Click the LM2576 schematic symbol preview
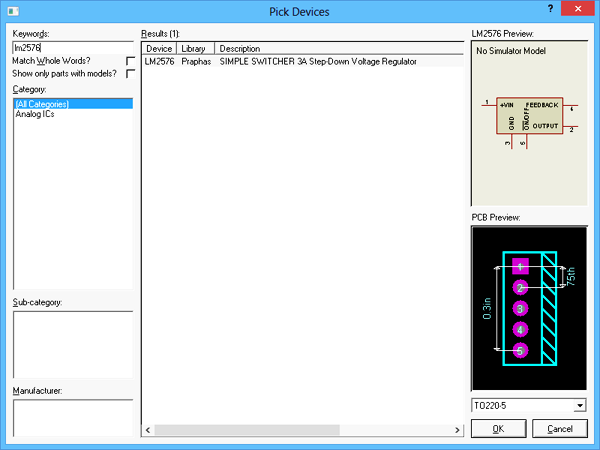600x450 pixels. [530, 123]
